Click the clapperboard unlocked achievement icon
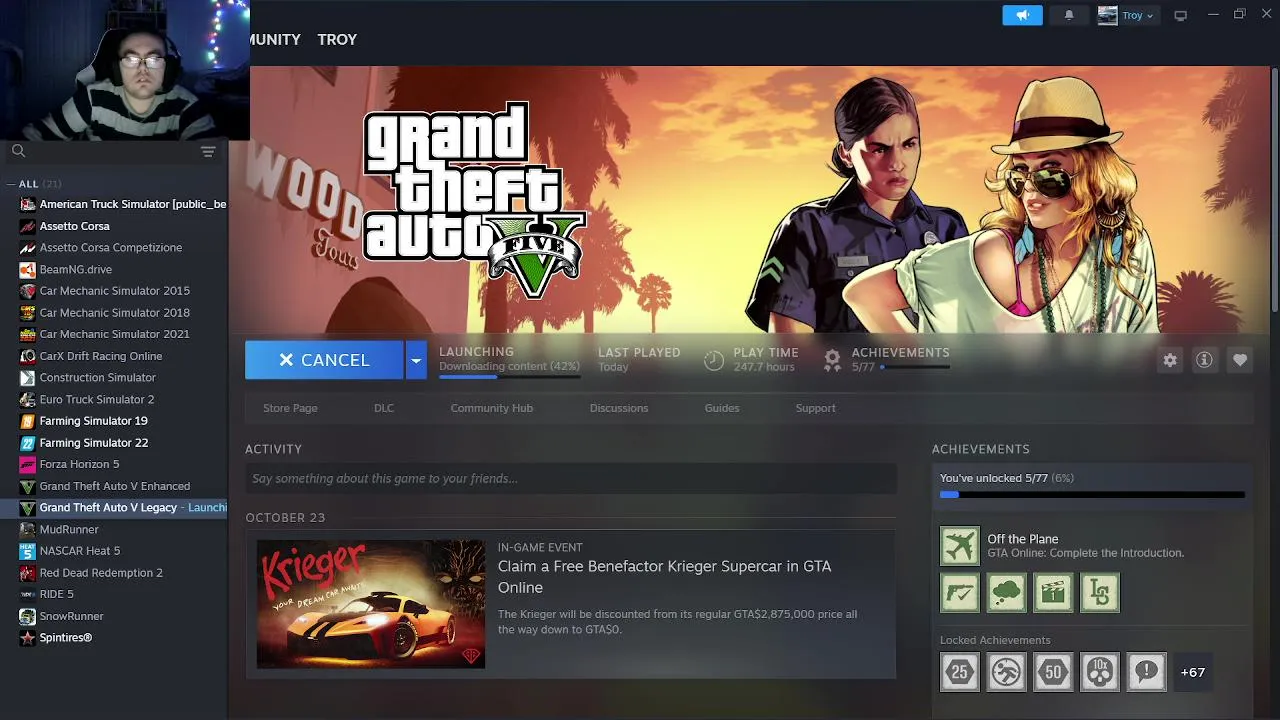Screen dimensions: 1280x720 tap(1053, 593)
